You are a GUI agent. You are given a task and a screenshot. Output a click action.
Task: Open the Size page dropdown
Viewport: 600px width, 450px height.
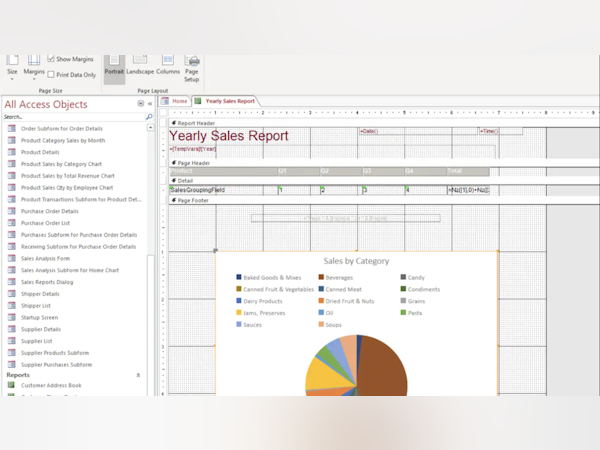coord(12,68)
